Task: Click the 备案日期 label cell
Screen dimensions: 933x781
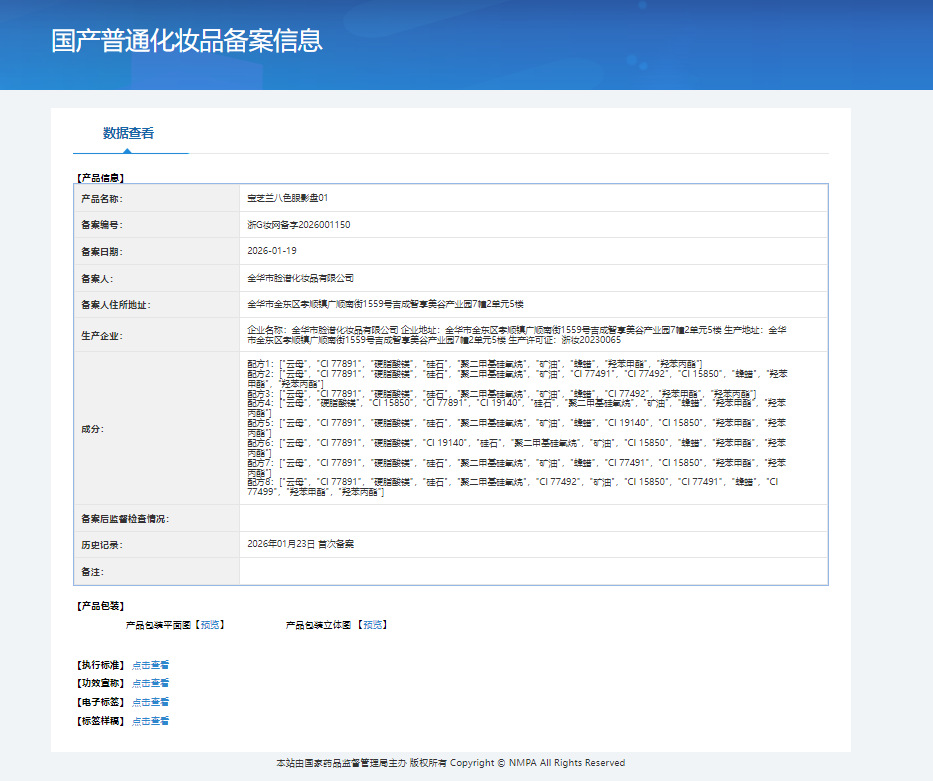Action: click(x=156, y=251)
